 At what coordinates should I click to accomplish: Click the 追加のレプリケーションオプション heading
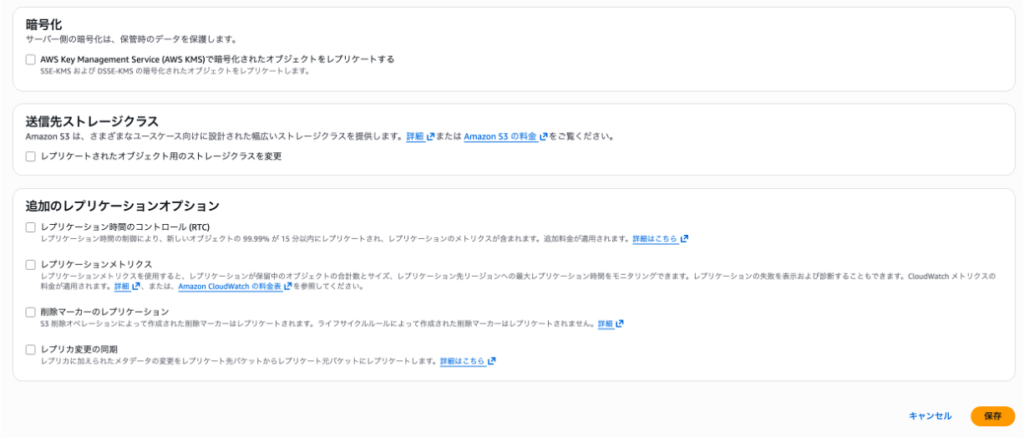(122, 206)
